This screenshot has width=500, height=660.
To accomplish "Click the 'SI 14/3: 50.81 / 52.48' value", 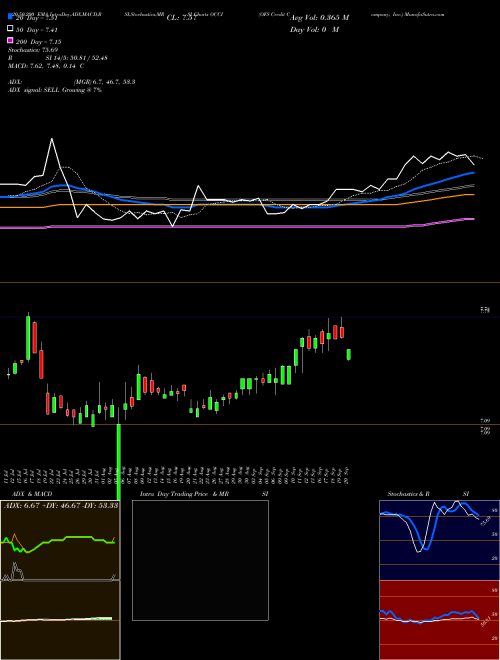I will pos(76,58).
